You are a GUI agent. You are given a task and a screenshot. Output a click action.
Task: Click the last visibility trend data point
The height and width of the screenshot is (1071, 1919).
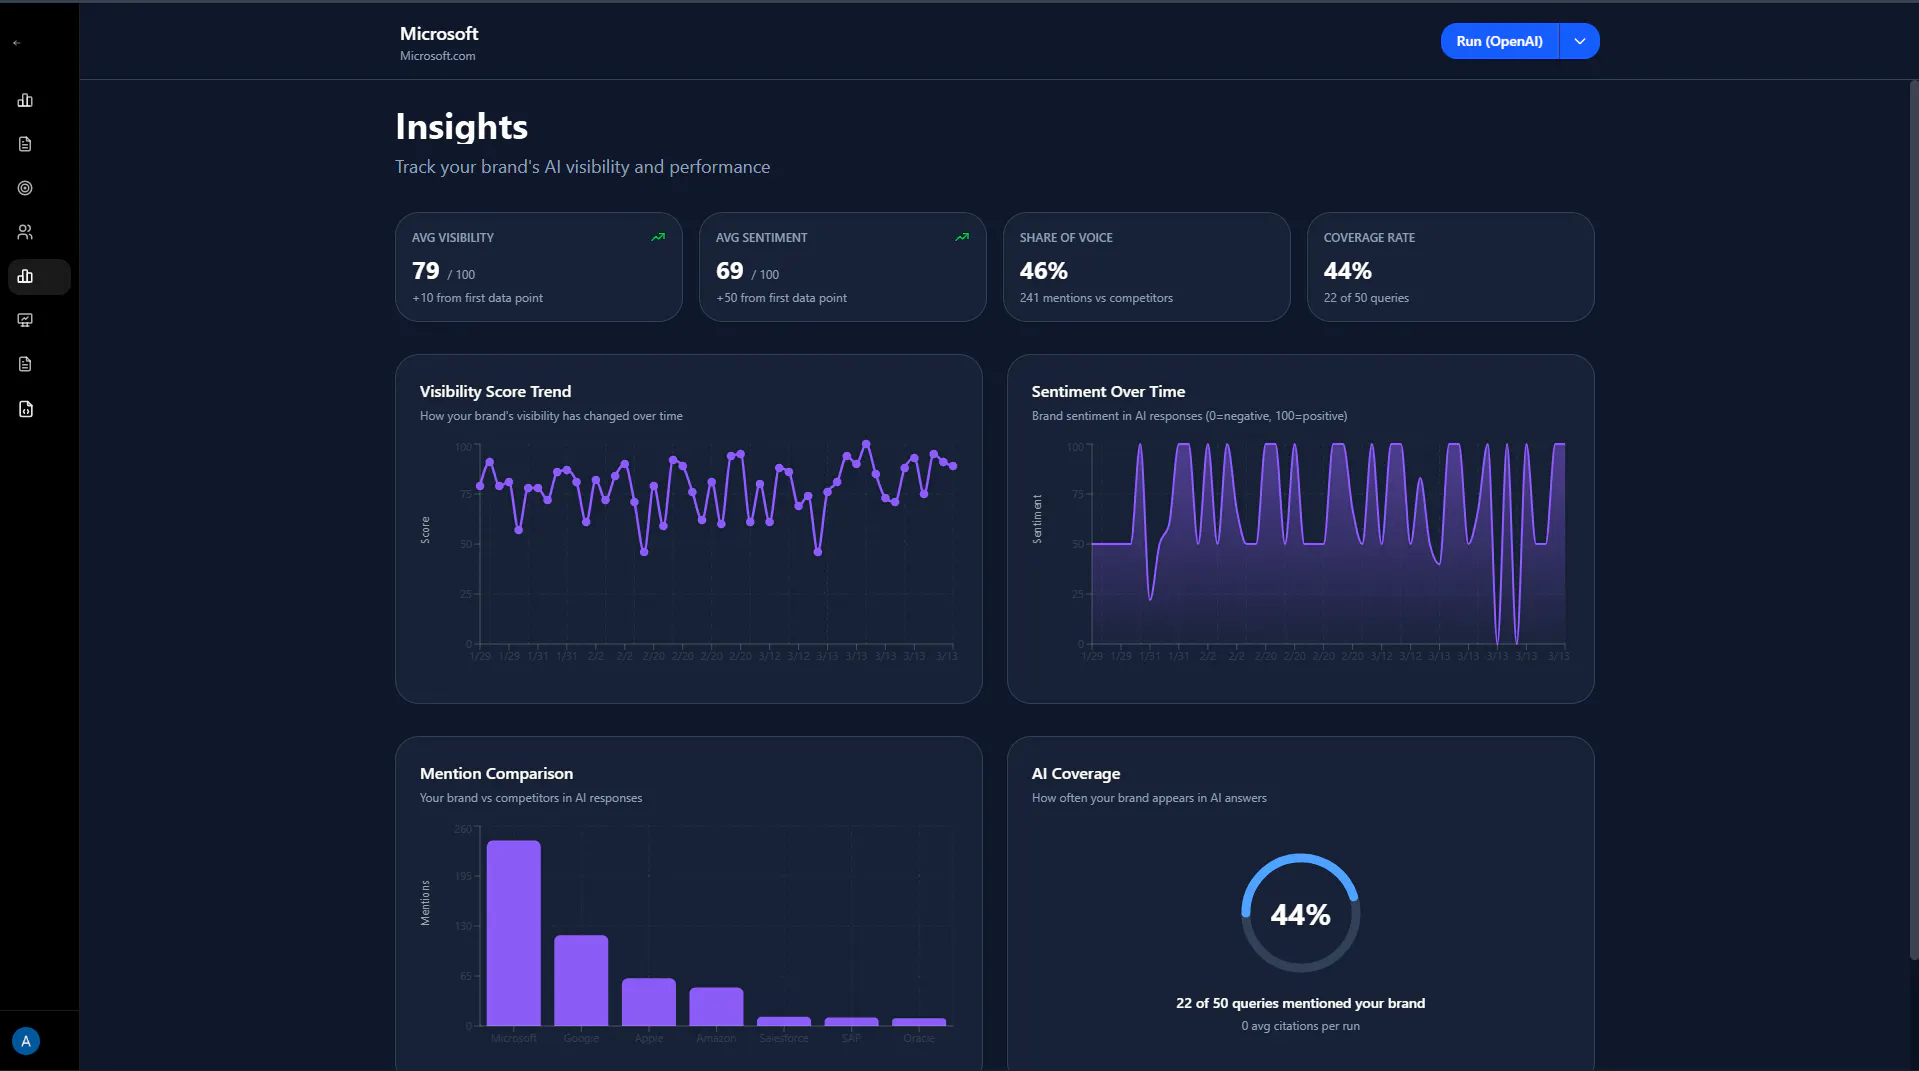pos(953,466)
